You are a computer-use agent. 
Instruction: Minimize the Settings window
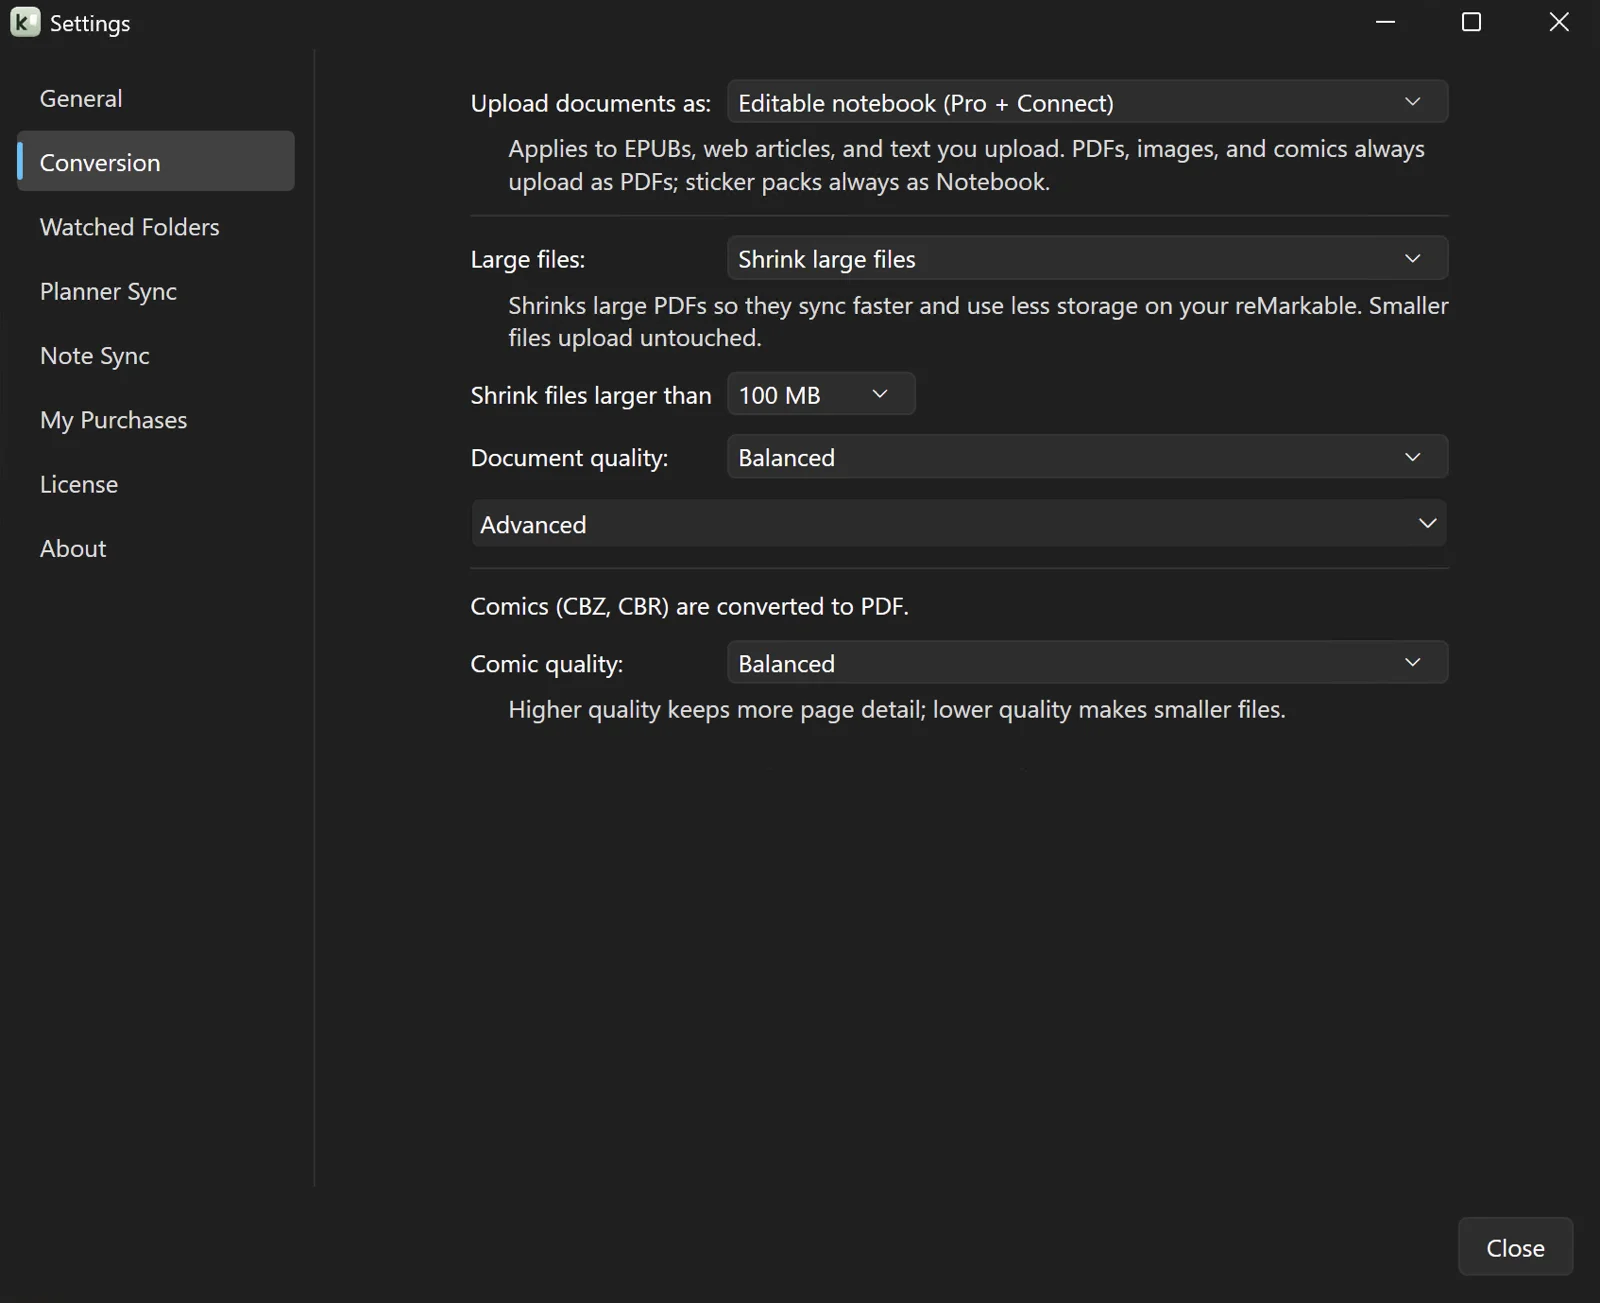click(1385, 22)
